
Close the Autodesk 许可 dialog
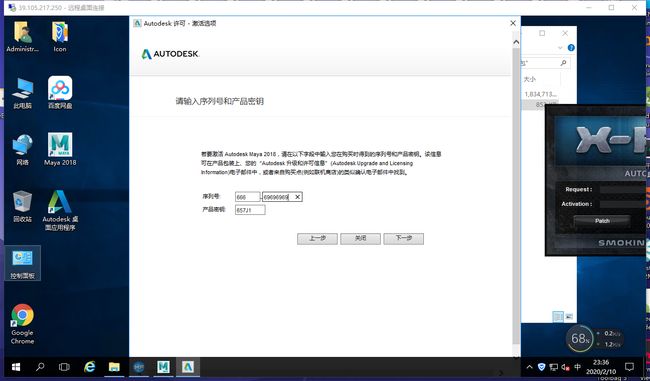pos(513,23)
